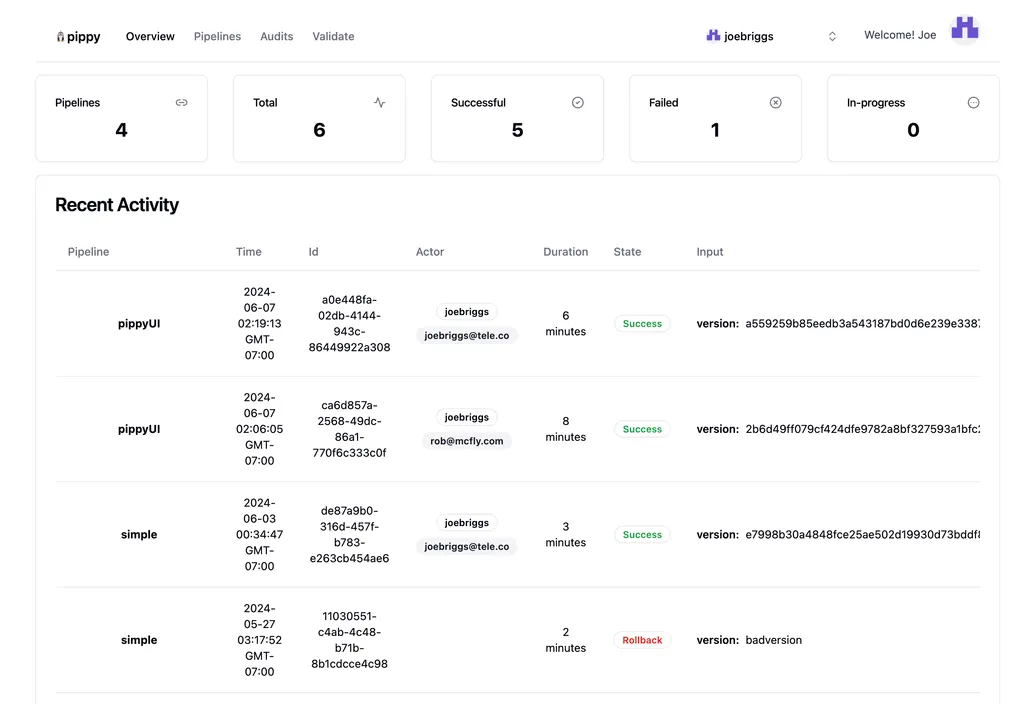This screenshot has height=704, width=1024.
Task: Click the X circle icon on Failed card
Action: pos(775,102)
